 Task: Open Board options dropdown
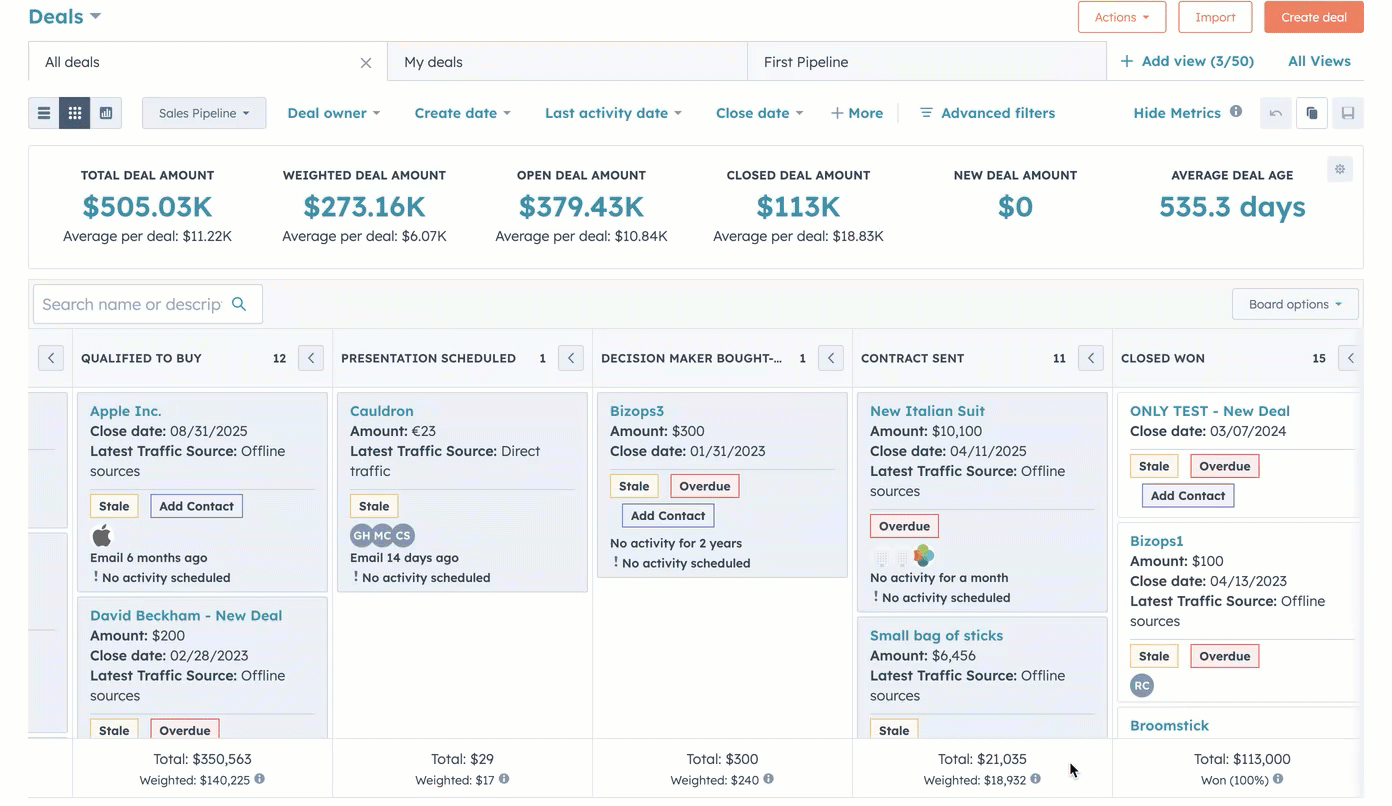tap(1295, 304)
